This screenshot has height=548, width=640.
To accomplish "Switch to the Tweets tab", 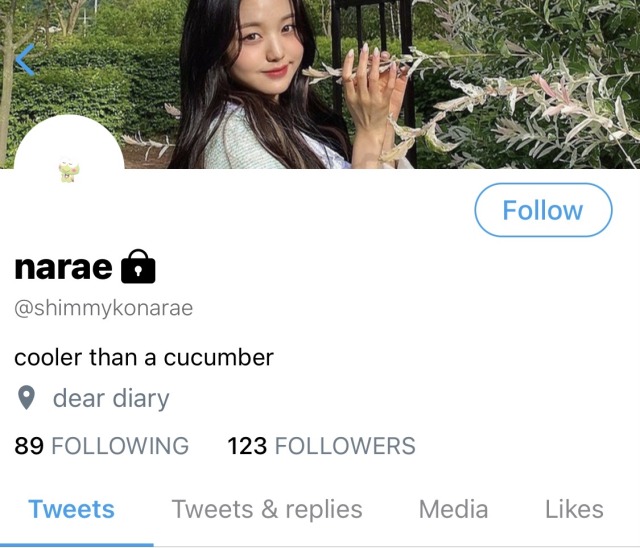I will (x=71, y=510).
